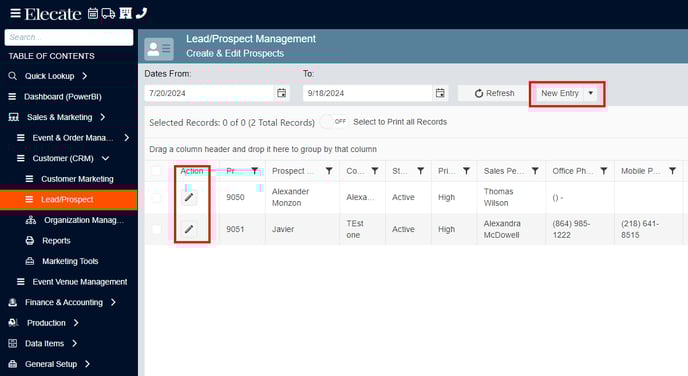
Task: Expand the Finance & Accounting menu
Action: [x=113, y=302]
